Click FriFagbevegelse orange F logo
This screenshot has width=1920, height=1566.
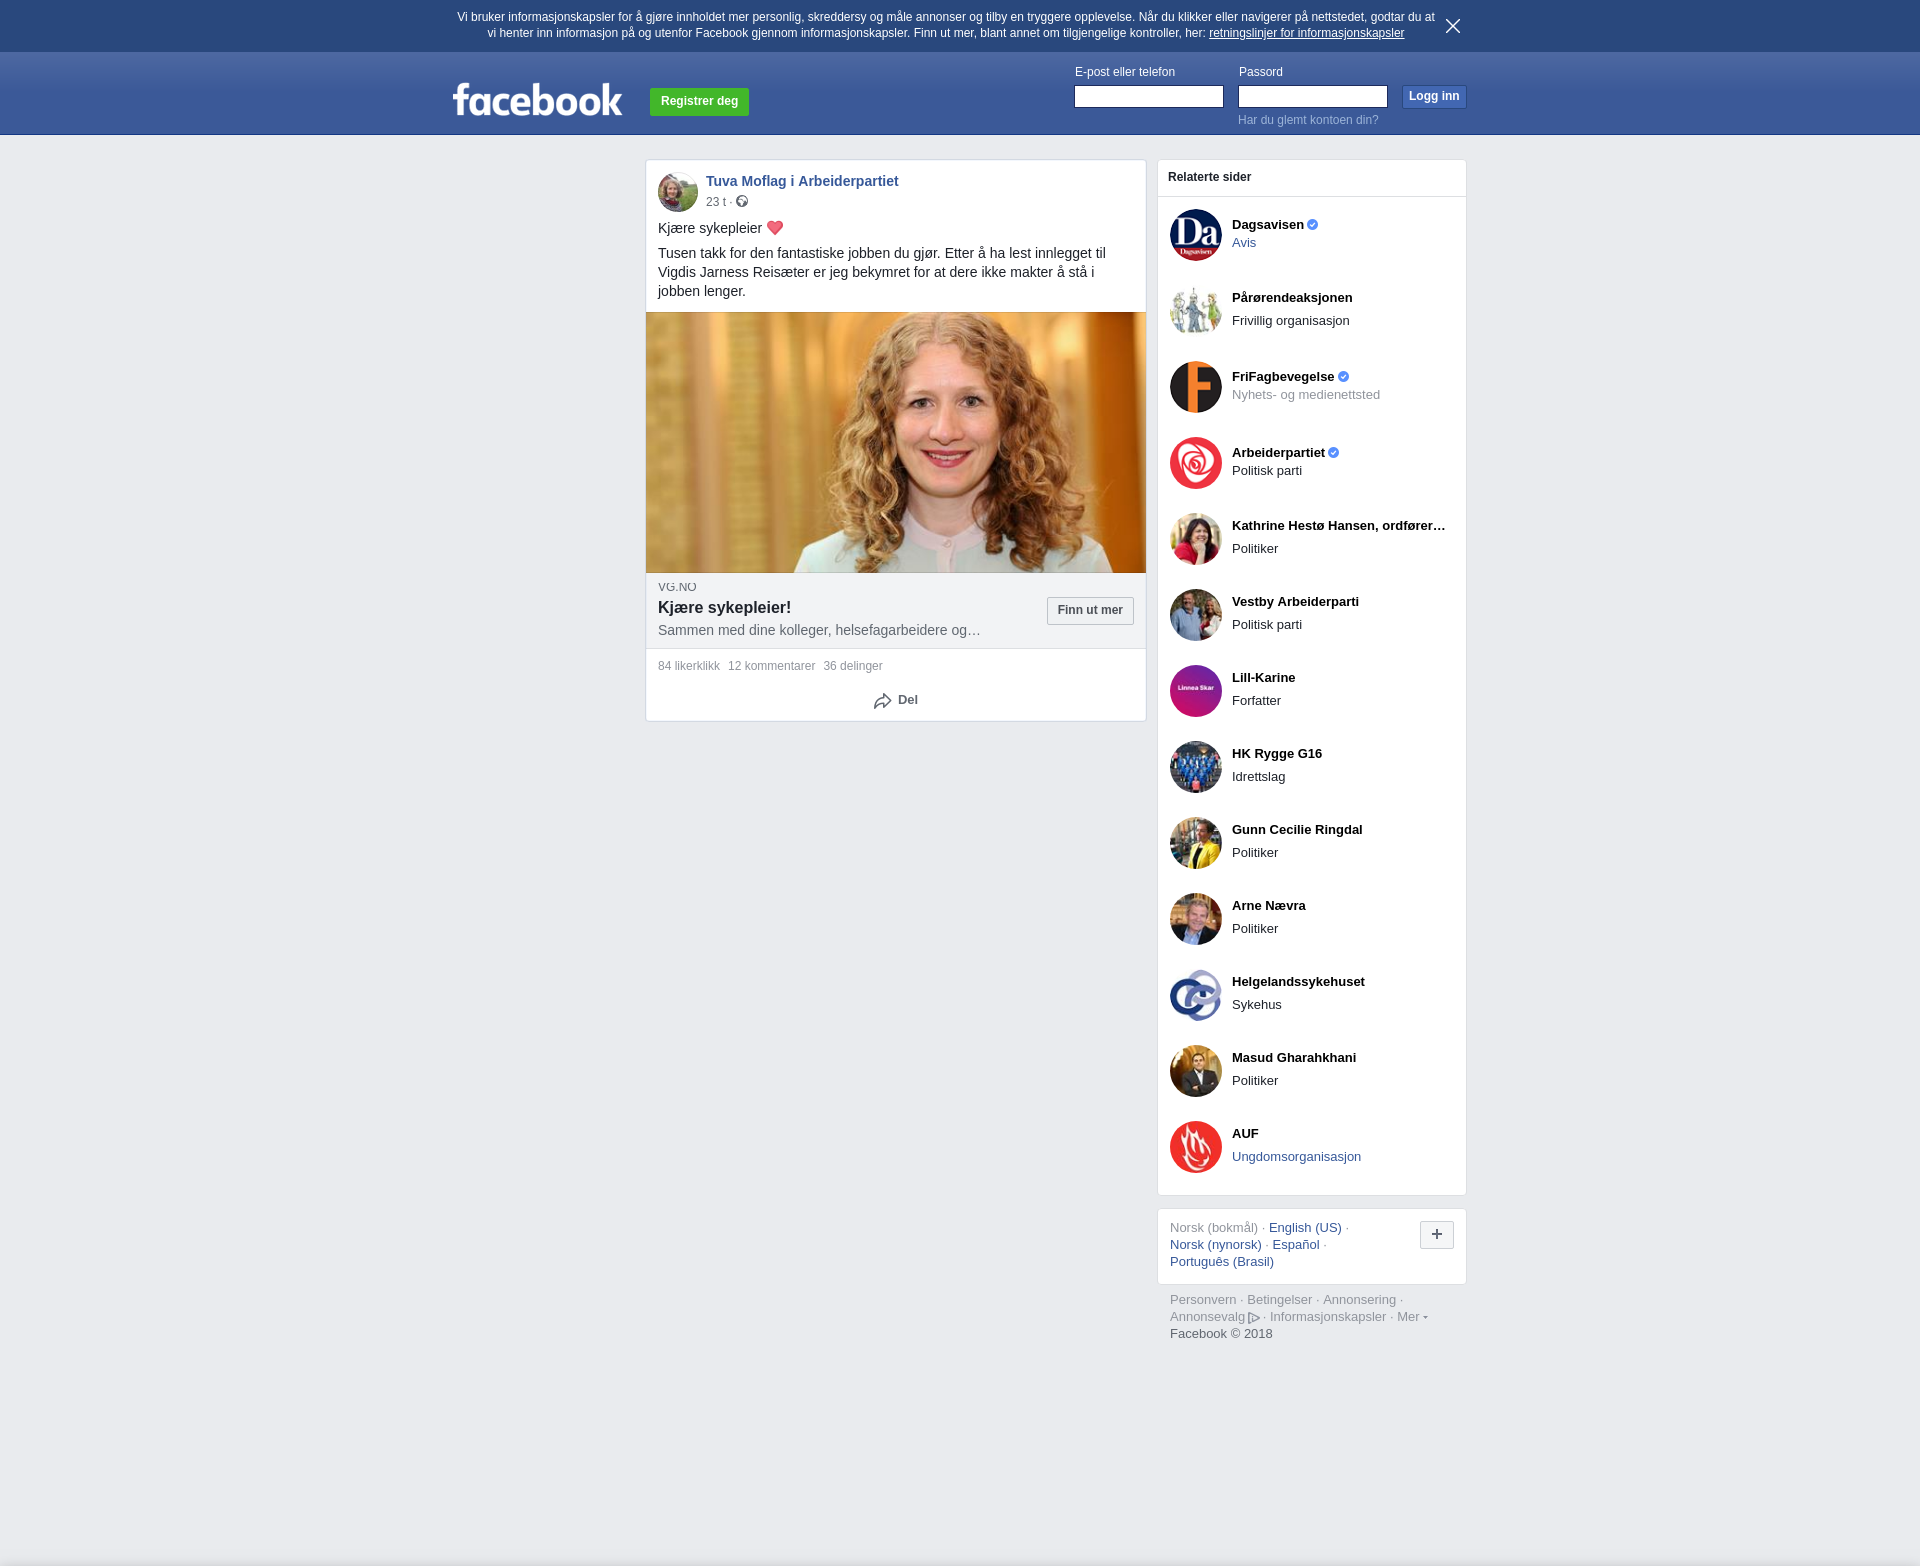click(x=1196, y=387)
